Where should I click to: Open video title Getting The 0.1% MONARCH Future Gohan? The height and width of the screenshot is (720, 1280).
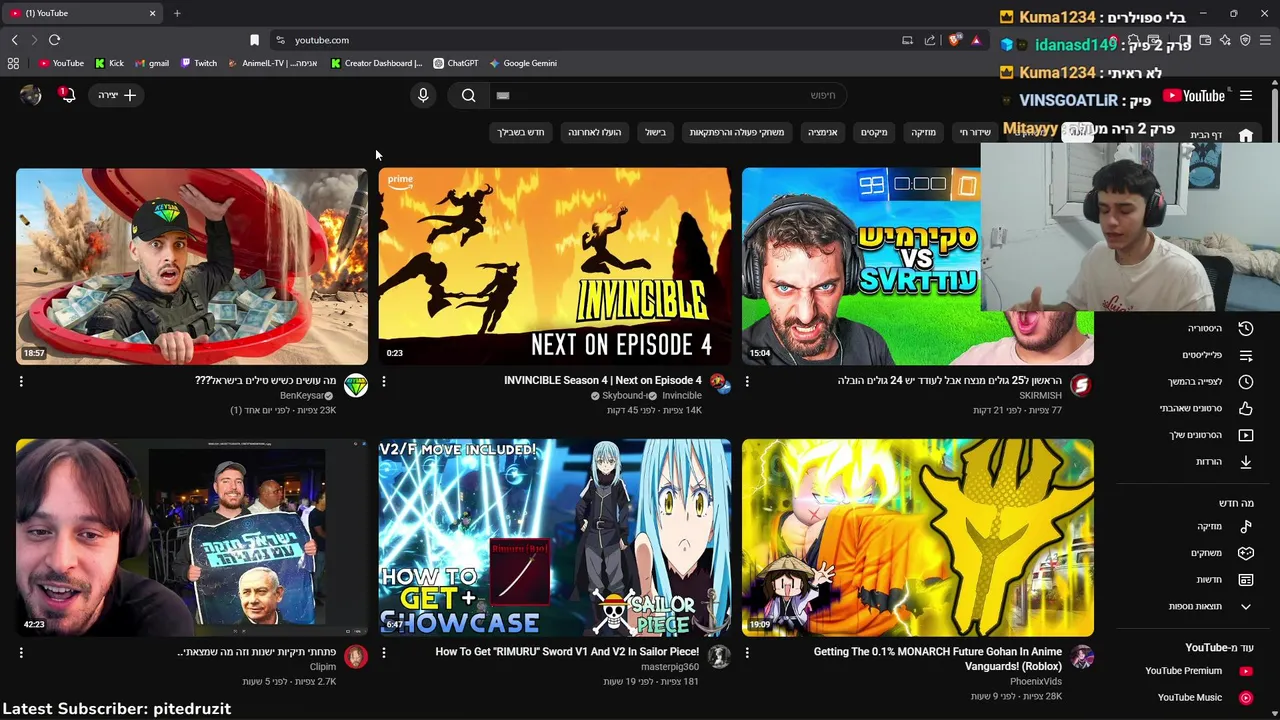point(938,658)
